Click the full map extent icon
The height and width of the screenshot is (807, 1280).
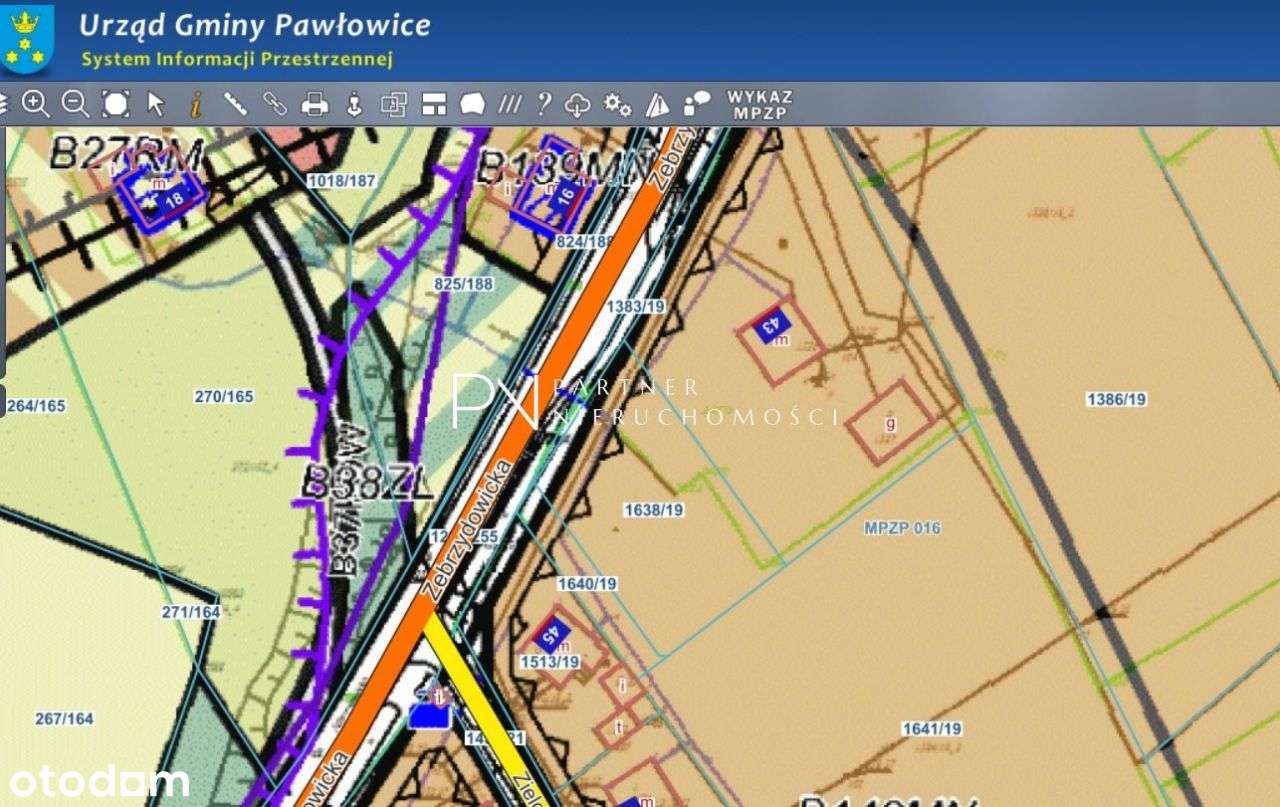coord(116,103)
